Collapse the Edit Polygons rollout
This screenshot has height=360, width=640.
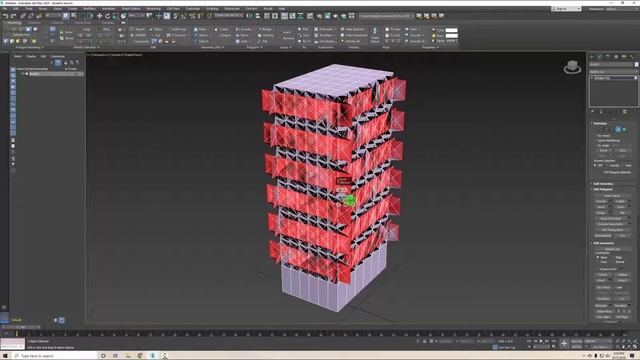(602, 189)
